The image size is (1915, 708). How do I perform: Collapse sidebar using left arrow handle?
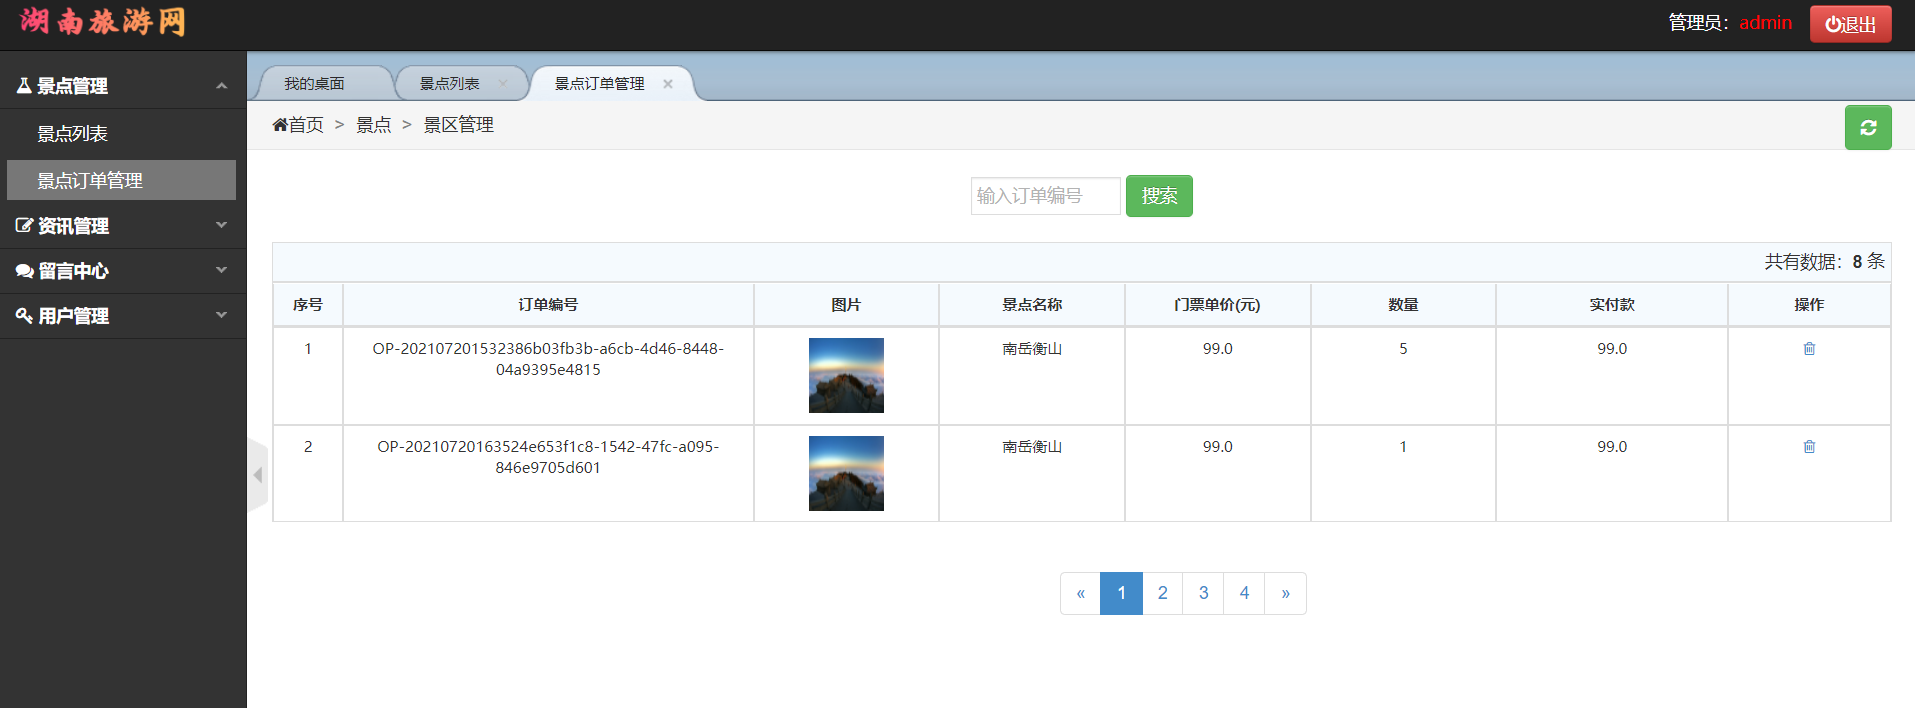(258, 475)
